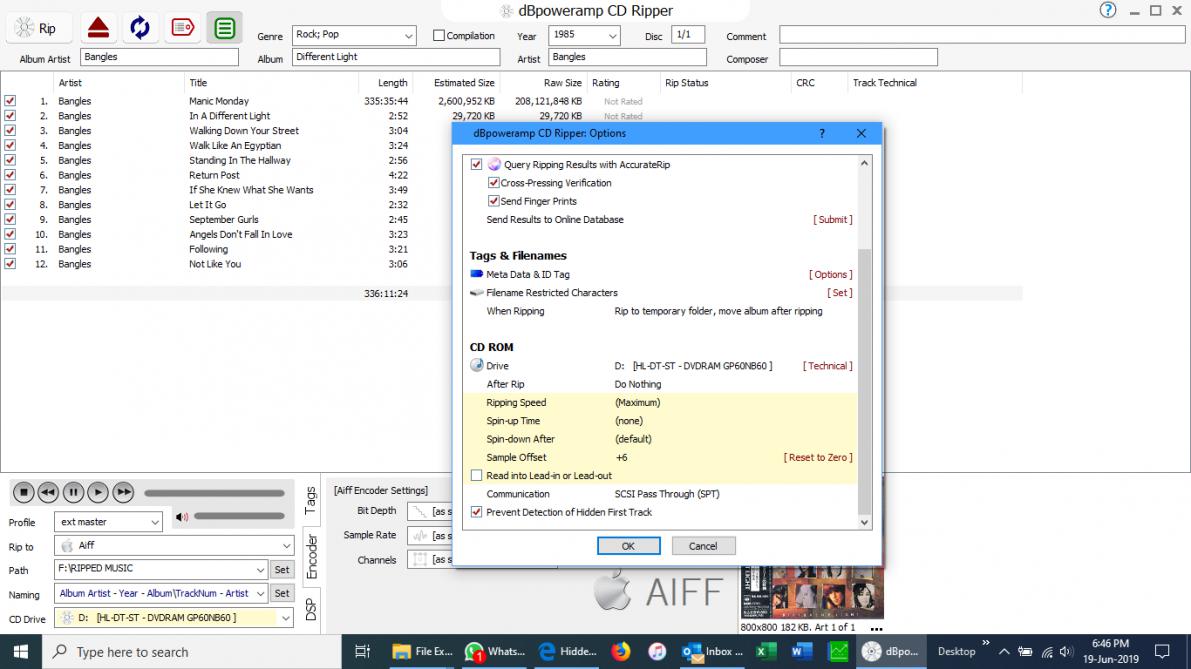
Task: Enable Read into Lead-in or Lead-out
Action: [477, 476]
